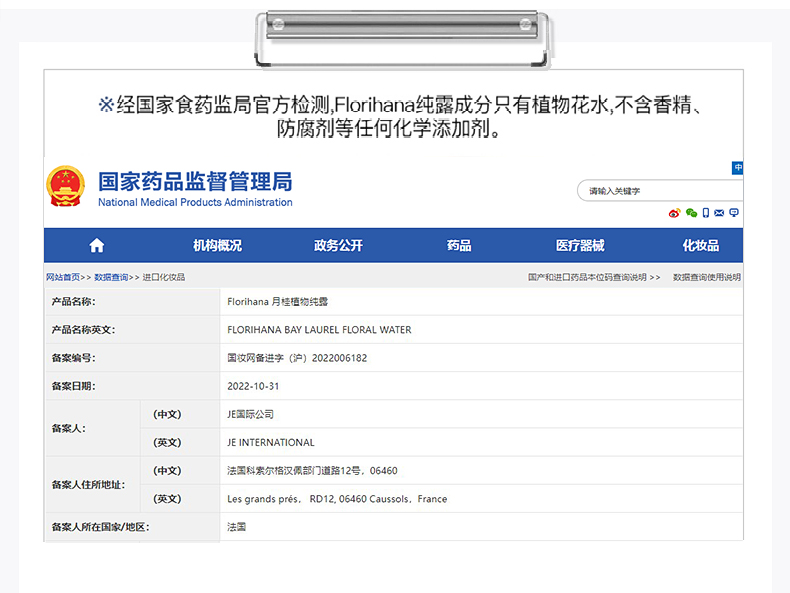Click the 备案编号 label
Screen dimensions: 790x593
74,358
